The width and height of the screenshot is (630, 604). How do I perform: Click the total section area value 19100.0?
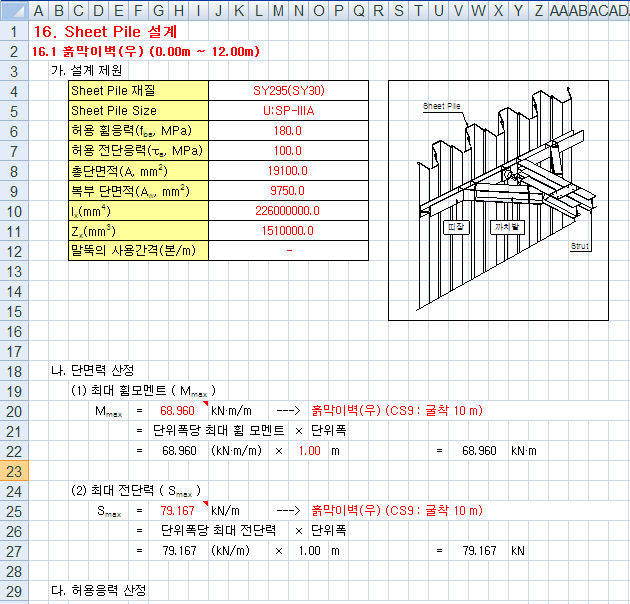tap(288, 170)
